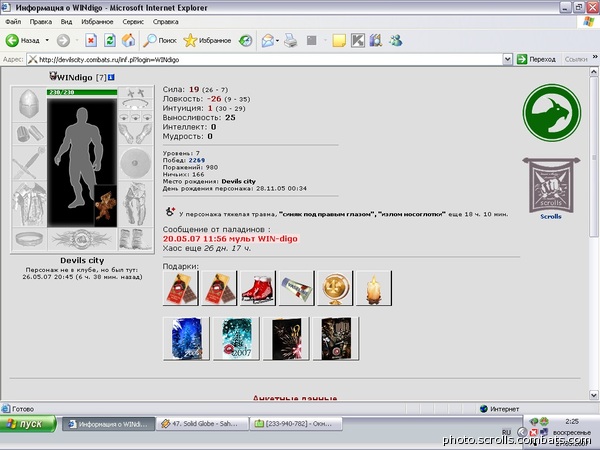Click the Mail envelope icon

coord(268,40)
